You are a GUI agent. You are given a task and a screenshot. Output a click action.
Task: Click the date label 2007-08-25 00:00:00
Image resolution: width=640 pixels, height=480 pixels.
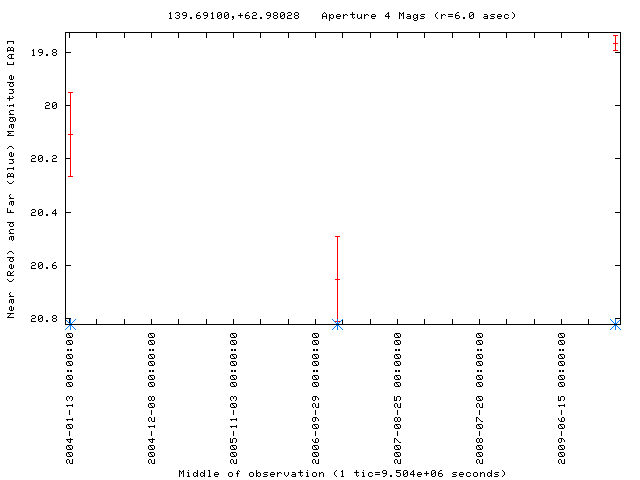pyautogui.click(x=398, y=398)
